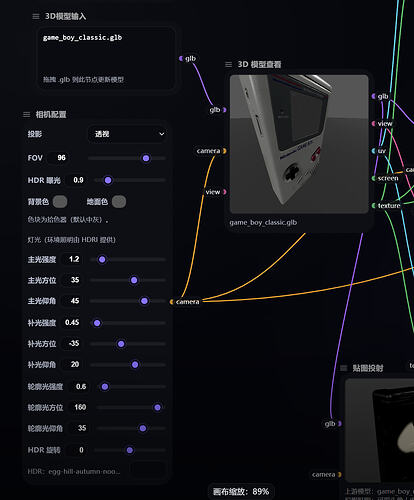Click the 画布缩放: 89% zoom indicator
This screenshot has height=500, width=414.
click(x=241, y=492)
